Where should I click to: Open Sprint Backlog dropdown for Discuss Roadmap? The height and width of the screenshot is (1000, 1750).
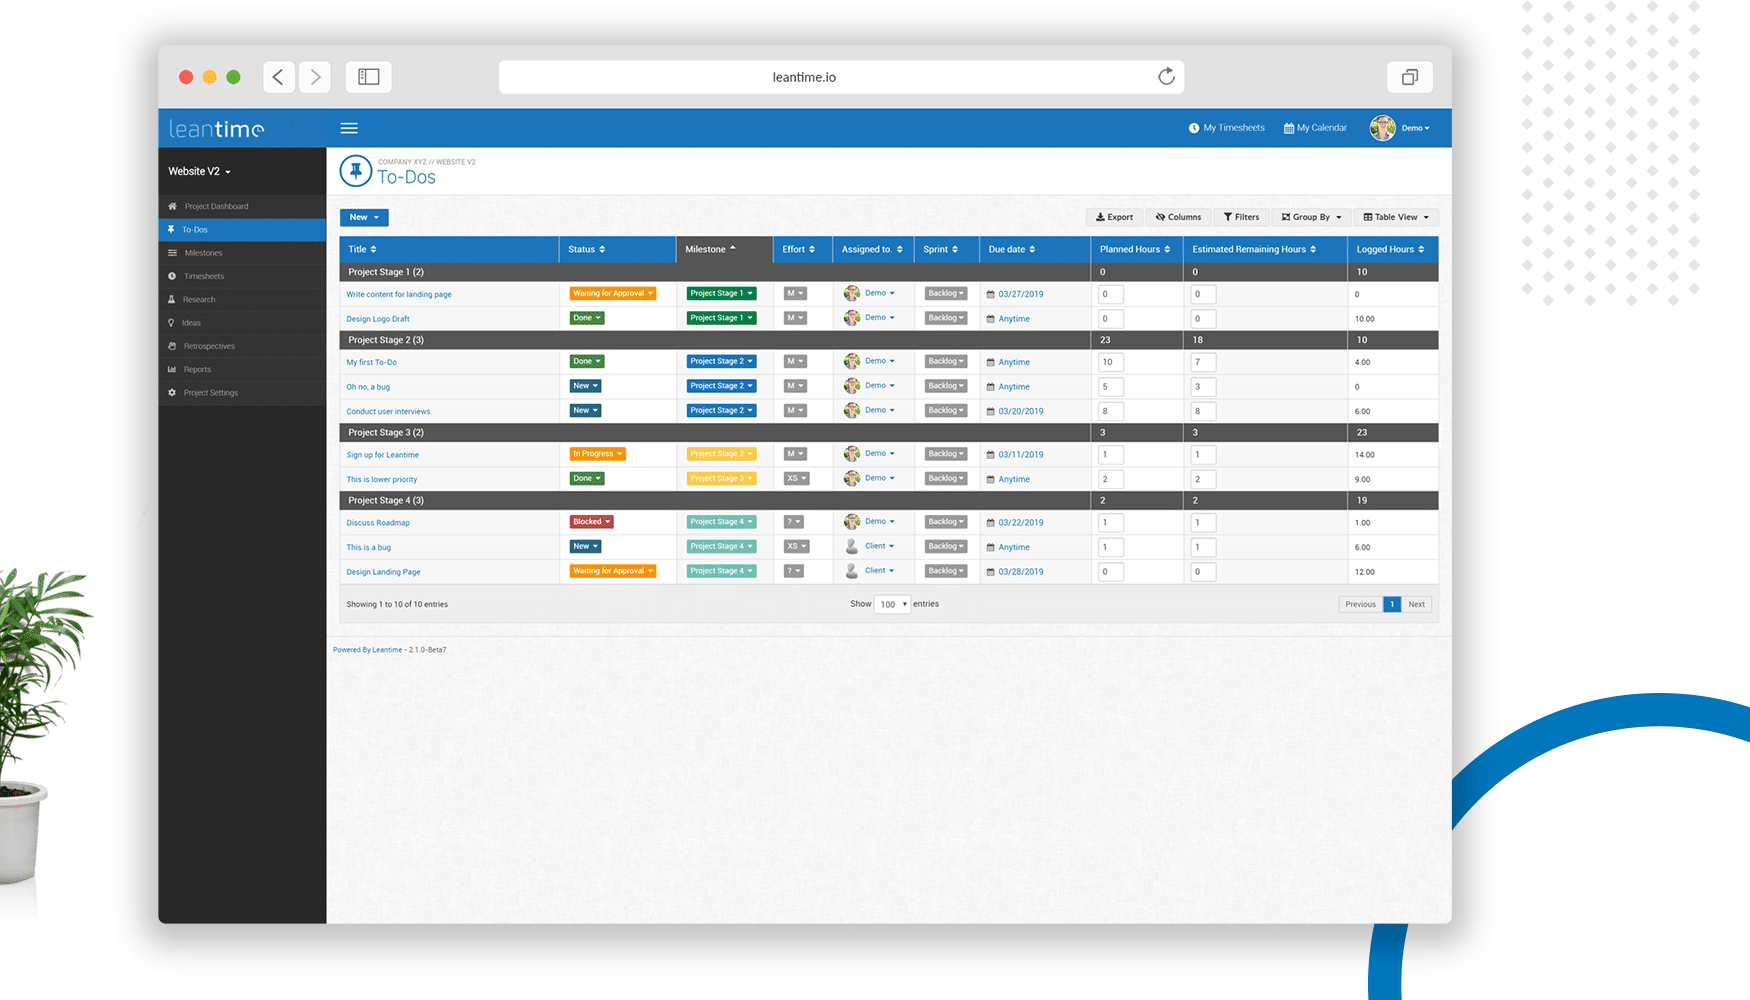point(945,522)
